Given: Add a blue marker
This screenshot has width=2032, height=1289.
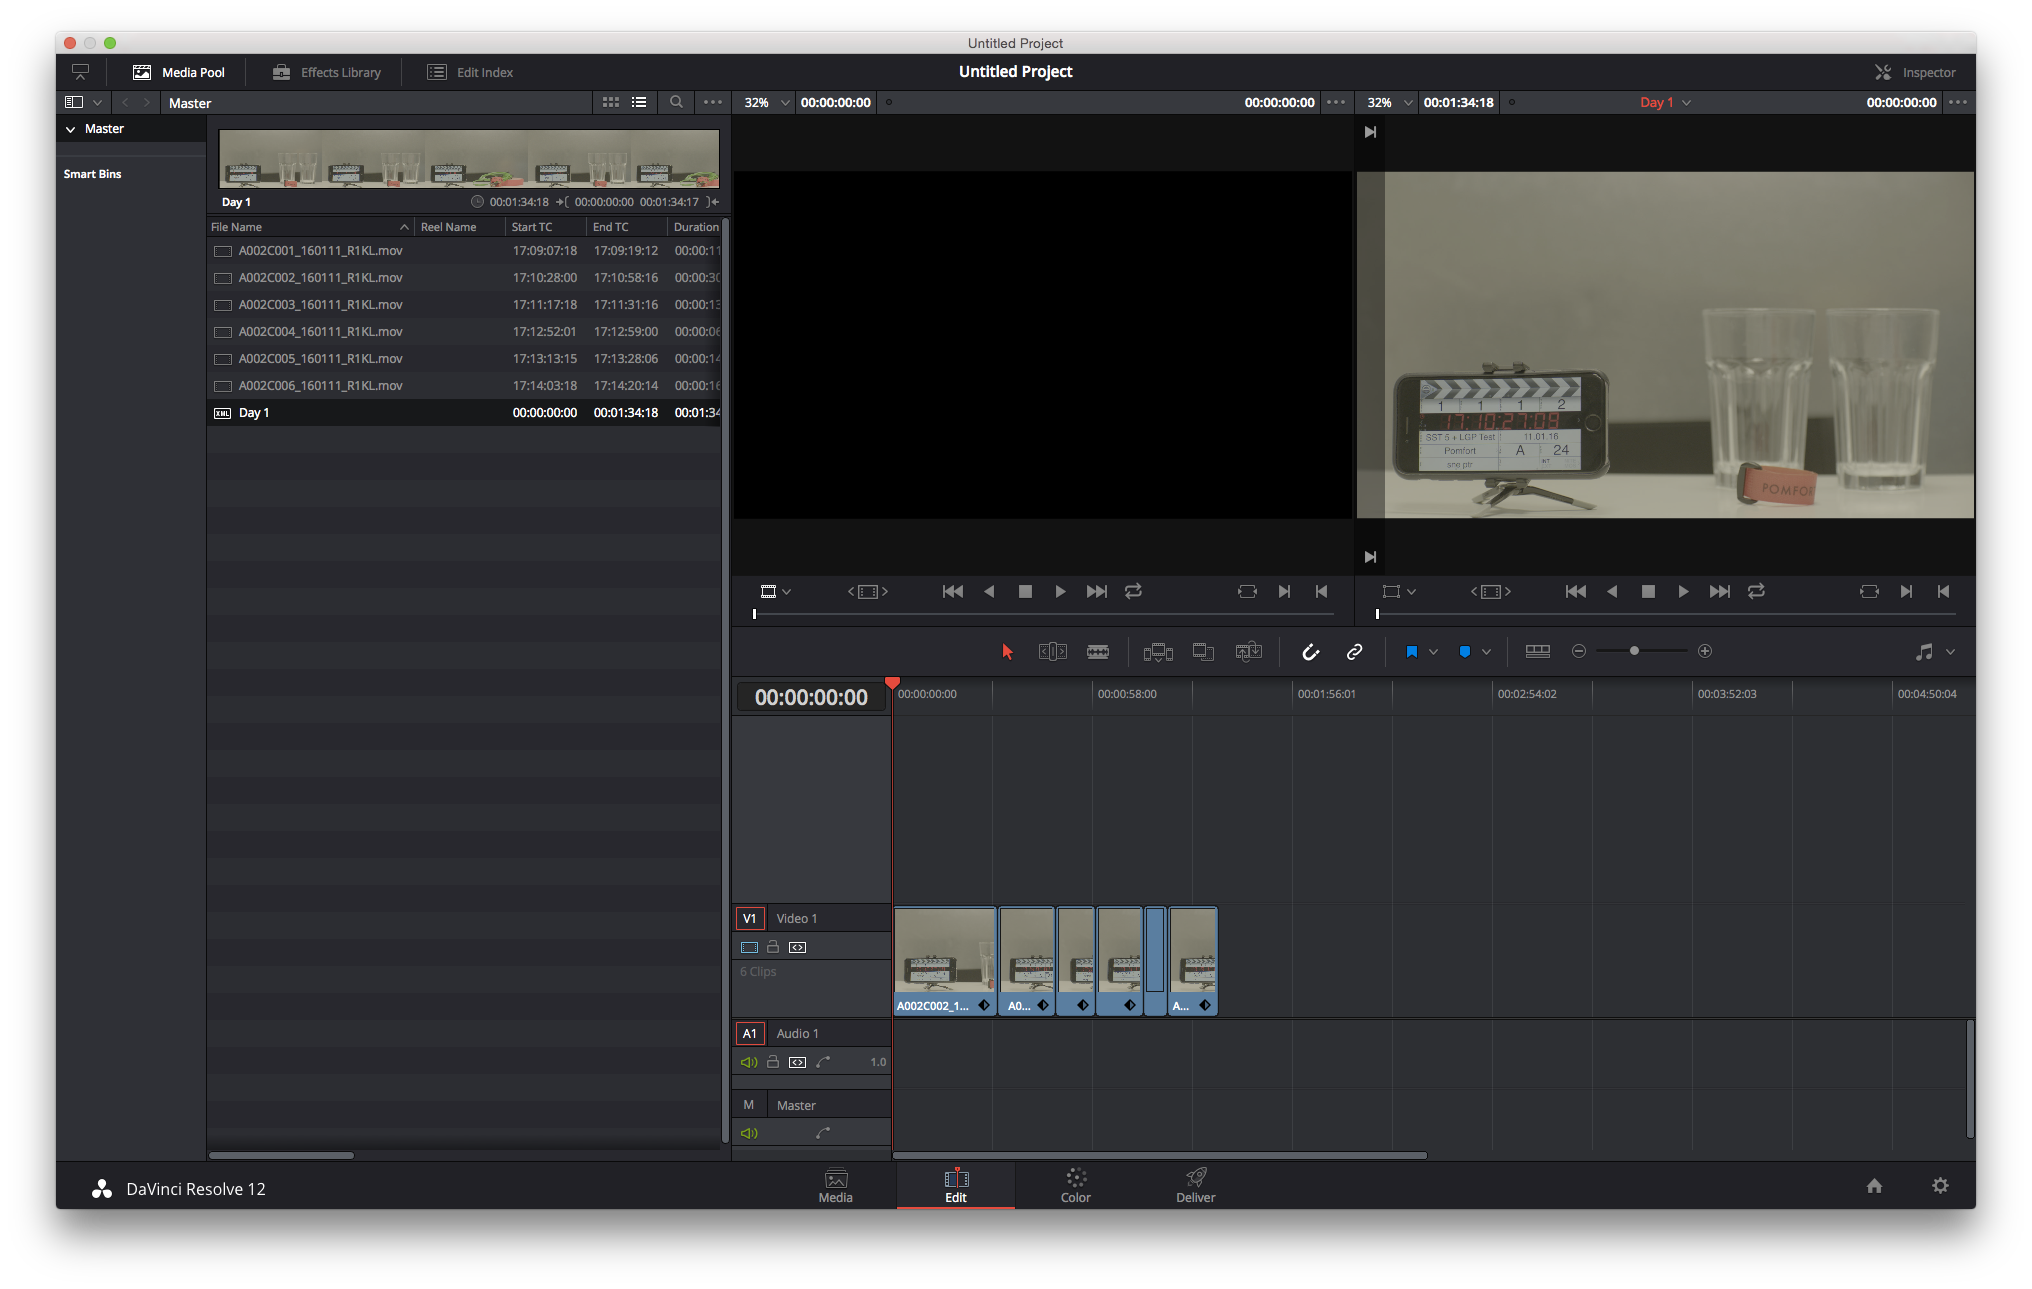Looking at the screenshot, I should (1465, 652).
